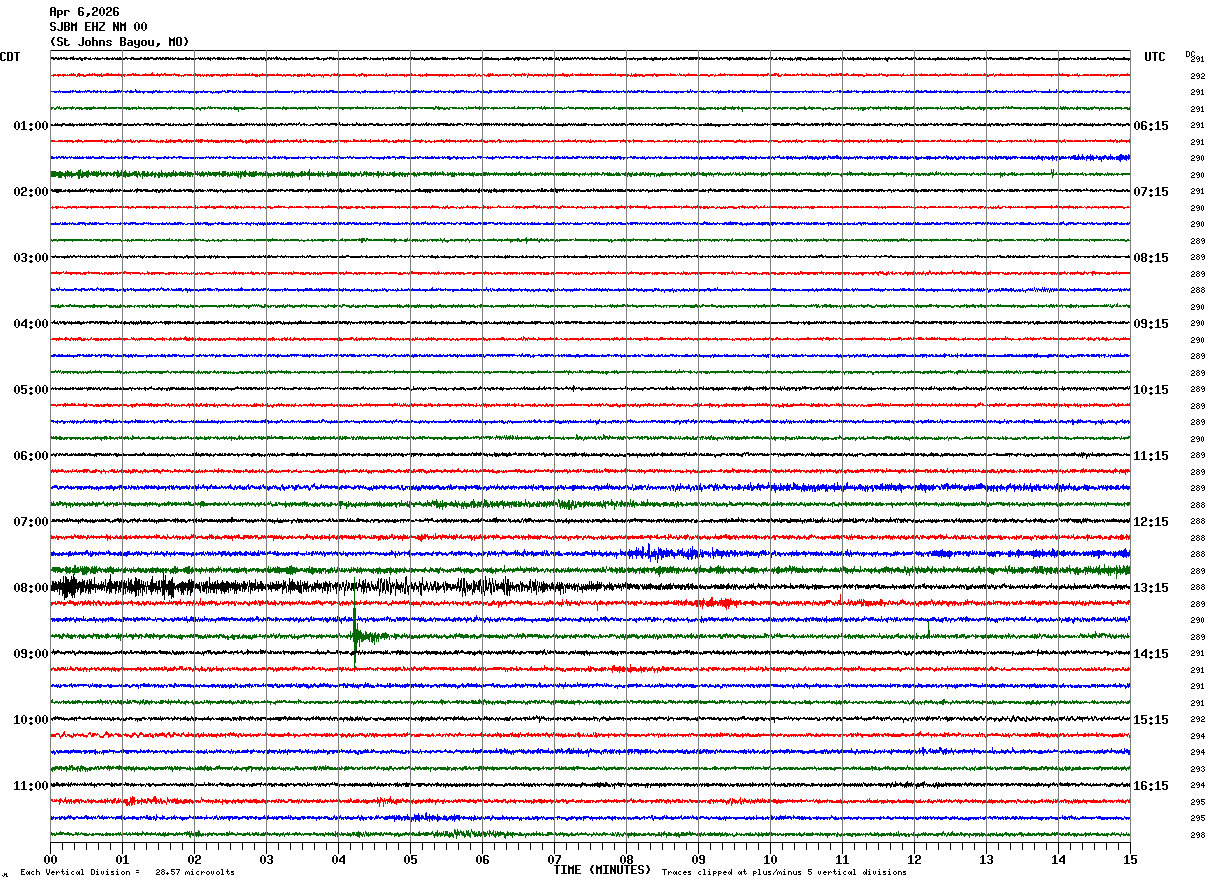This screenshot has width=1210, height=886.
Task: Click the date text "Apr 6,2026"
Action: 84,12
